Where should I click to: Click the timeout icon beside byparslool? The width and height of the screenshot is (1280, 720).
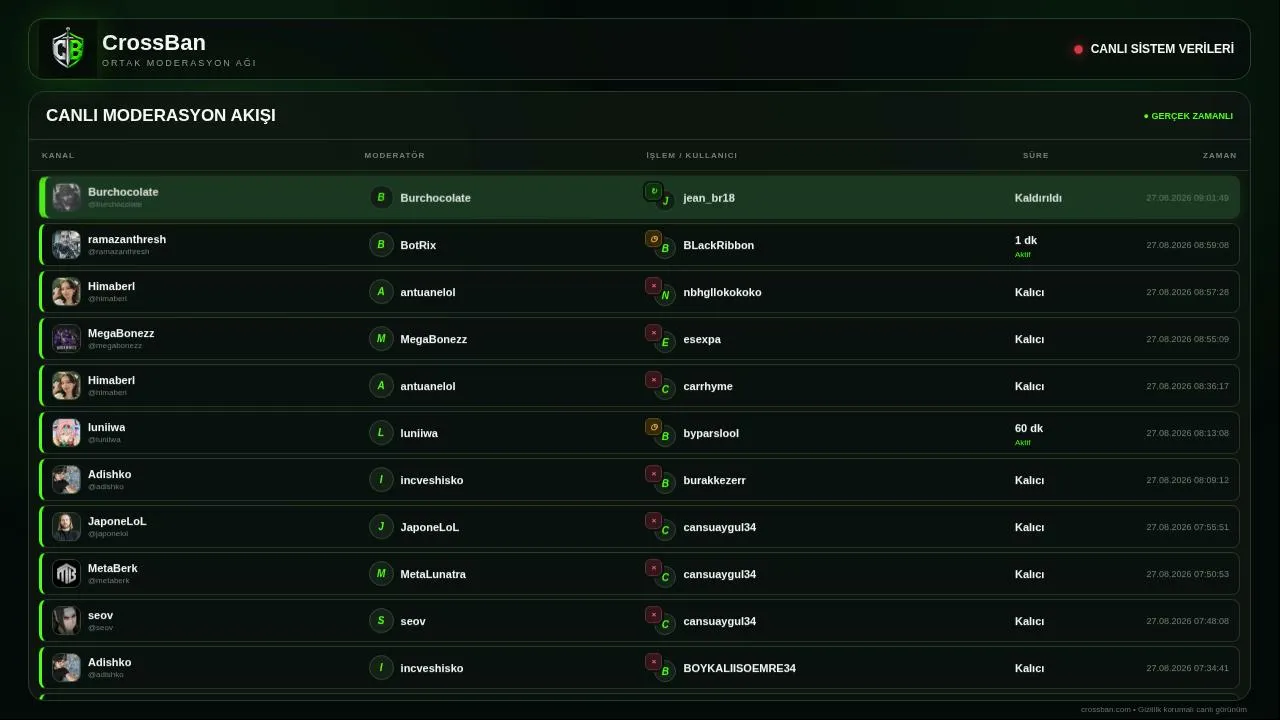(x=653, y=426)
